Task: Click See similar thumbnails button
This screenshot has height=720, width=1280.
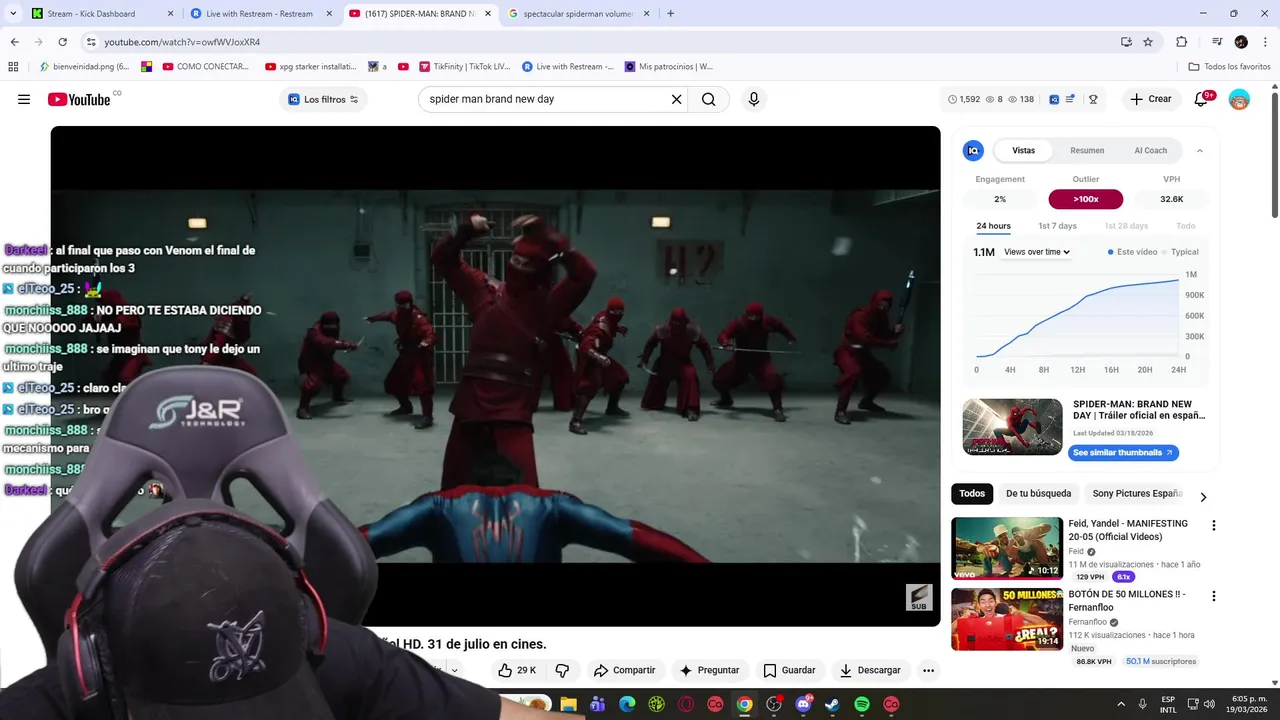Action: point(1124,453)
